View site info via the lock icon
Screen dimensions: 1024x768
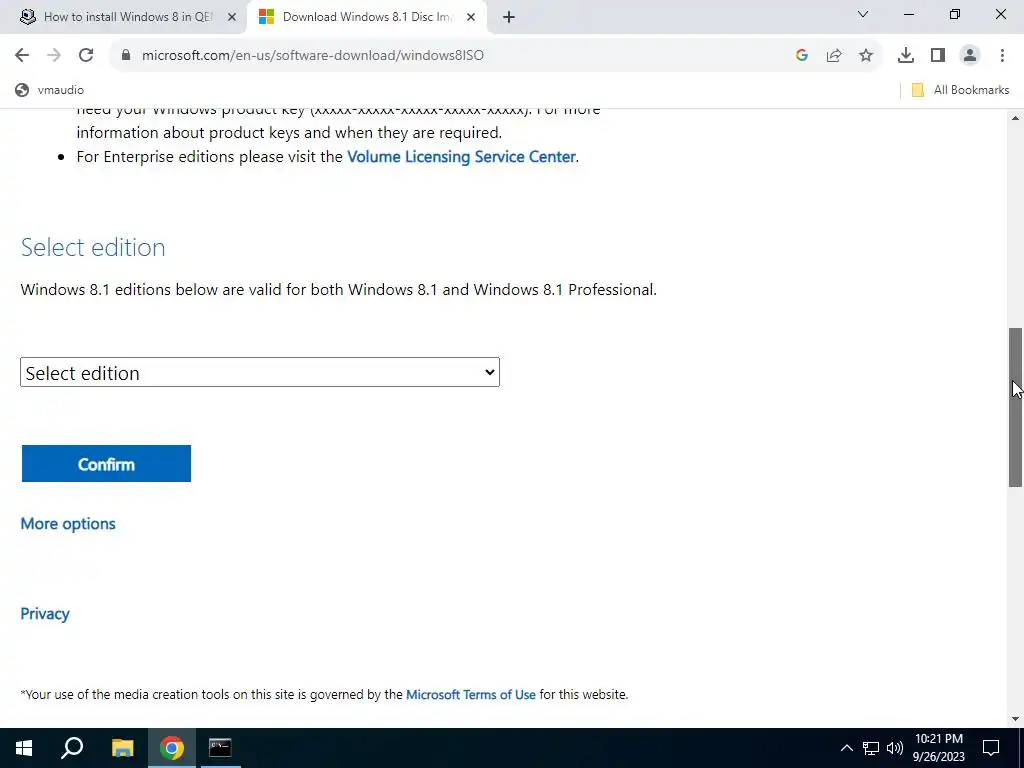[x=126, y=56]
